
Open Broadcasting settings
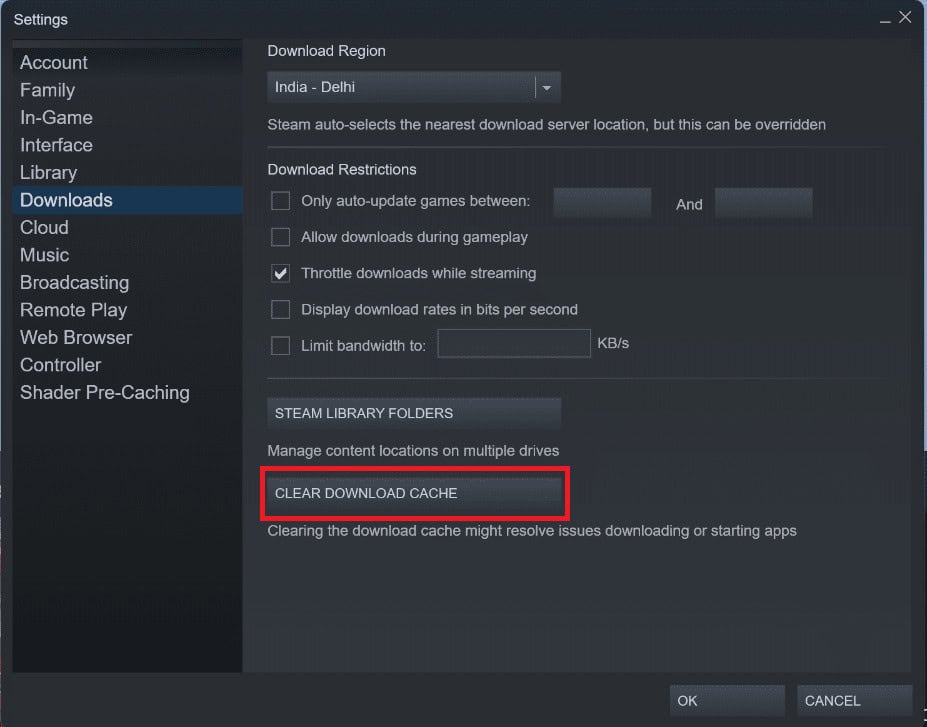click(127, 283)
